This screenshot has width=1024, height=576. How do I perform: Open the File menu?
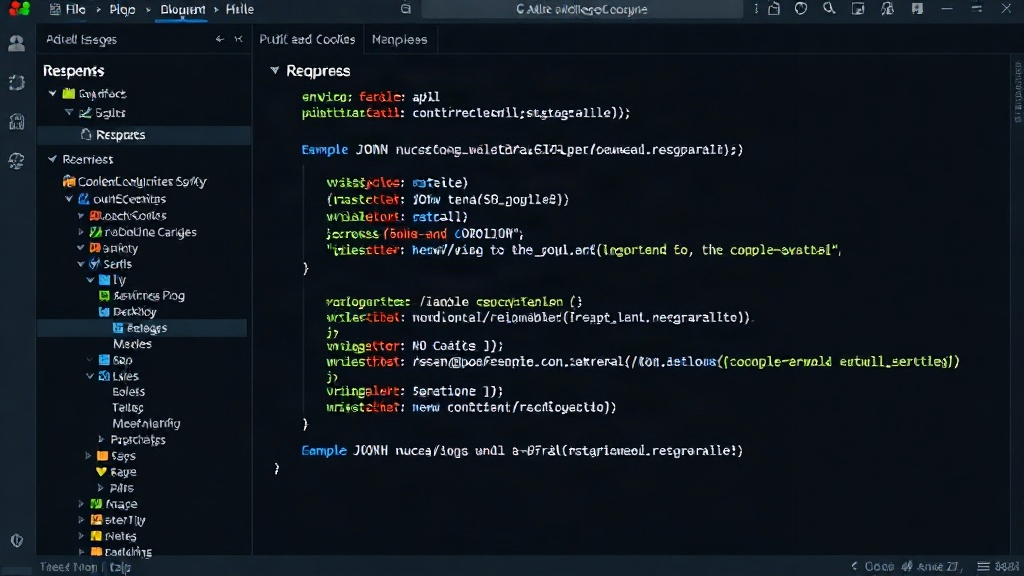(x=75, y=9)
